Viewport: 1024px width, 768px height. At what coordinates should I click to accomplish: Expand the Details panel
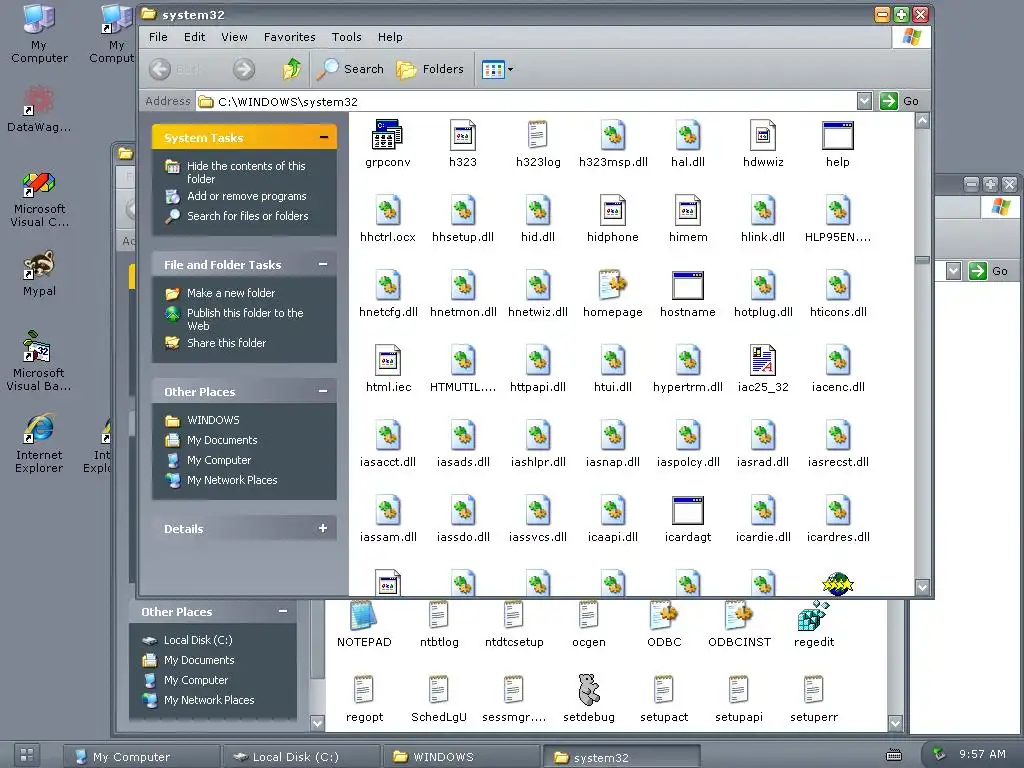coord(323,528)
